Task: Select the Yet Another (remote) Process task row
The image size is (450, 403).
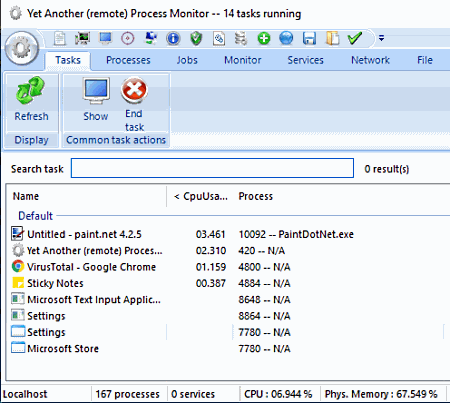Action: click(x=95, y=251)
